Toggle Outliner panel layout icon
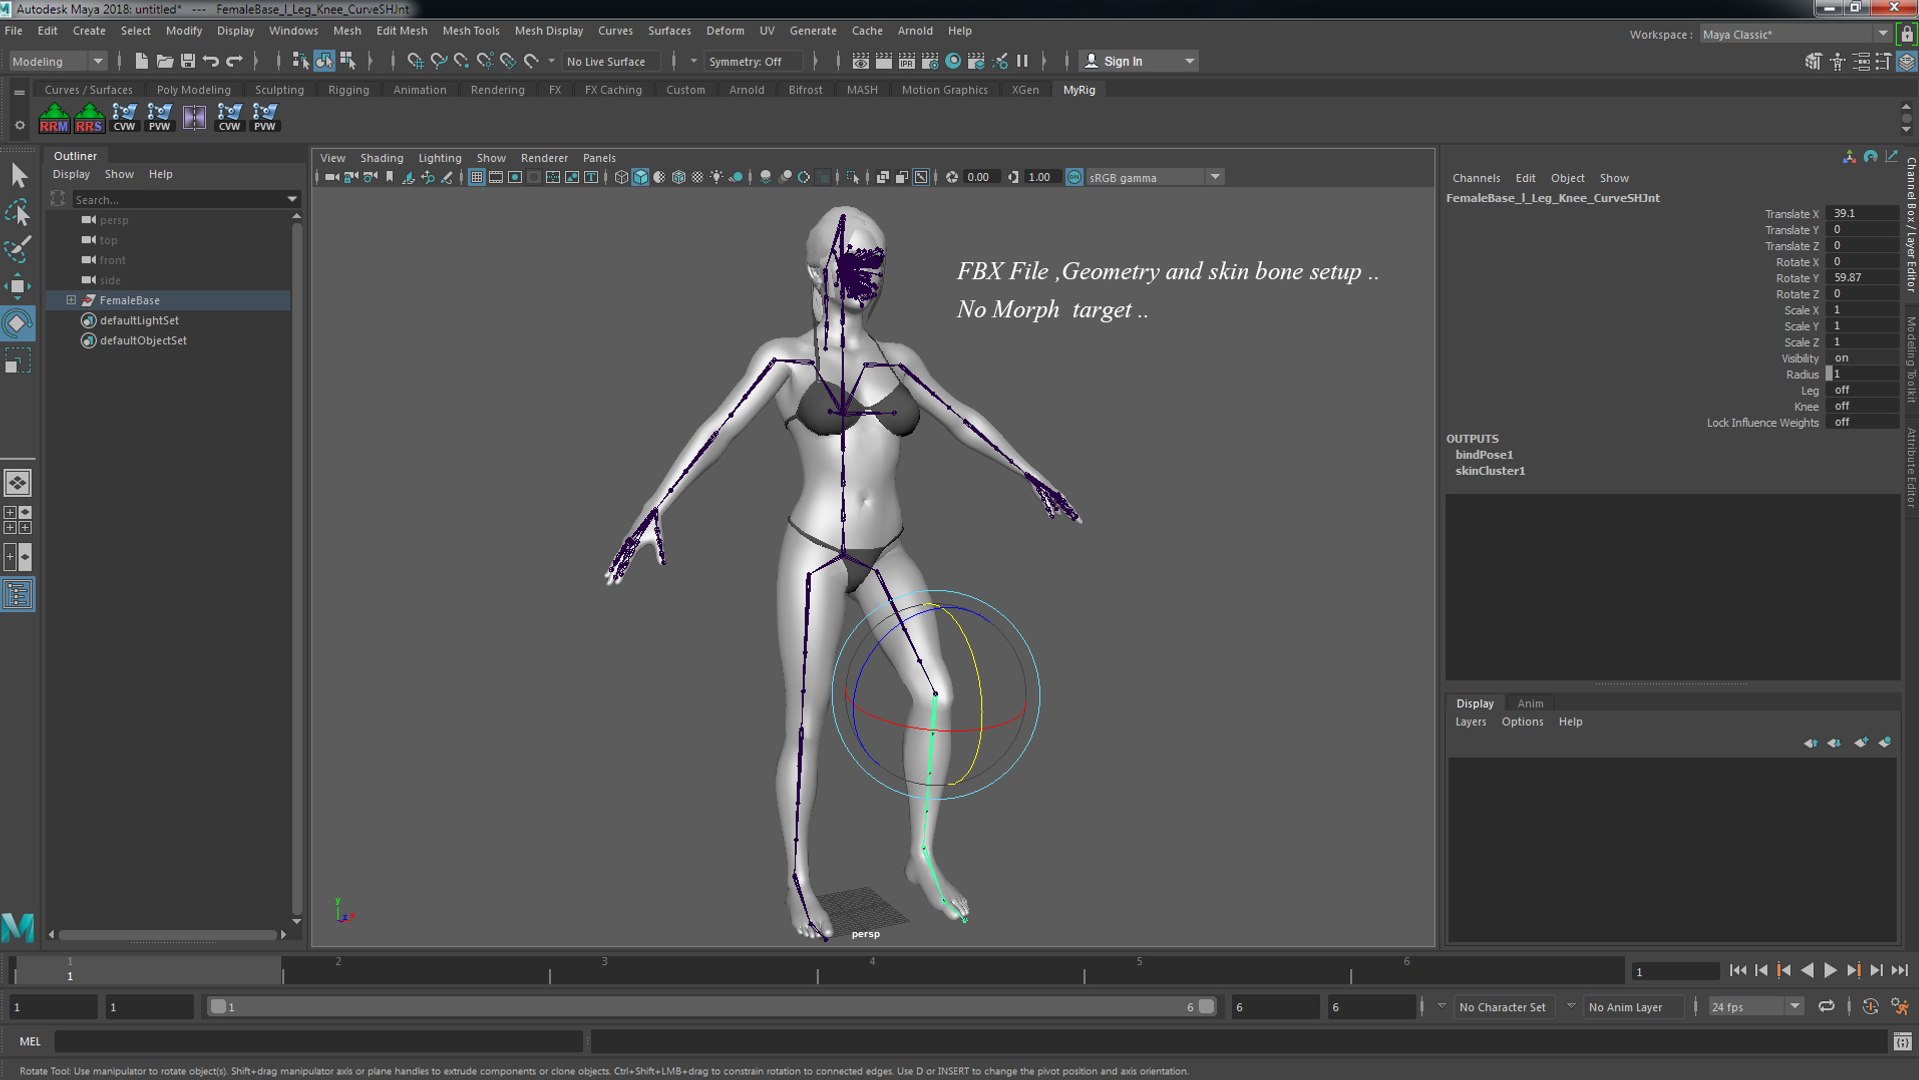Viewport: 1919px width, 1080px height. 17,595
